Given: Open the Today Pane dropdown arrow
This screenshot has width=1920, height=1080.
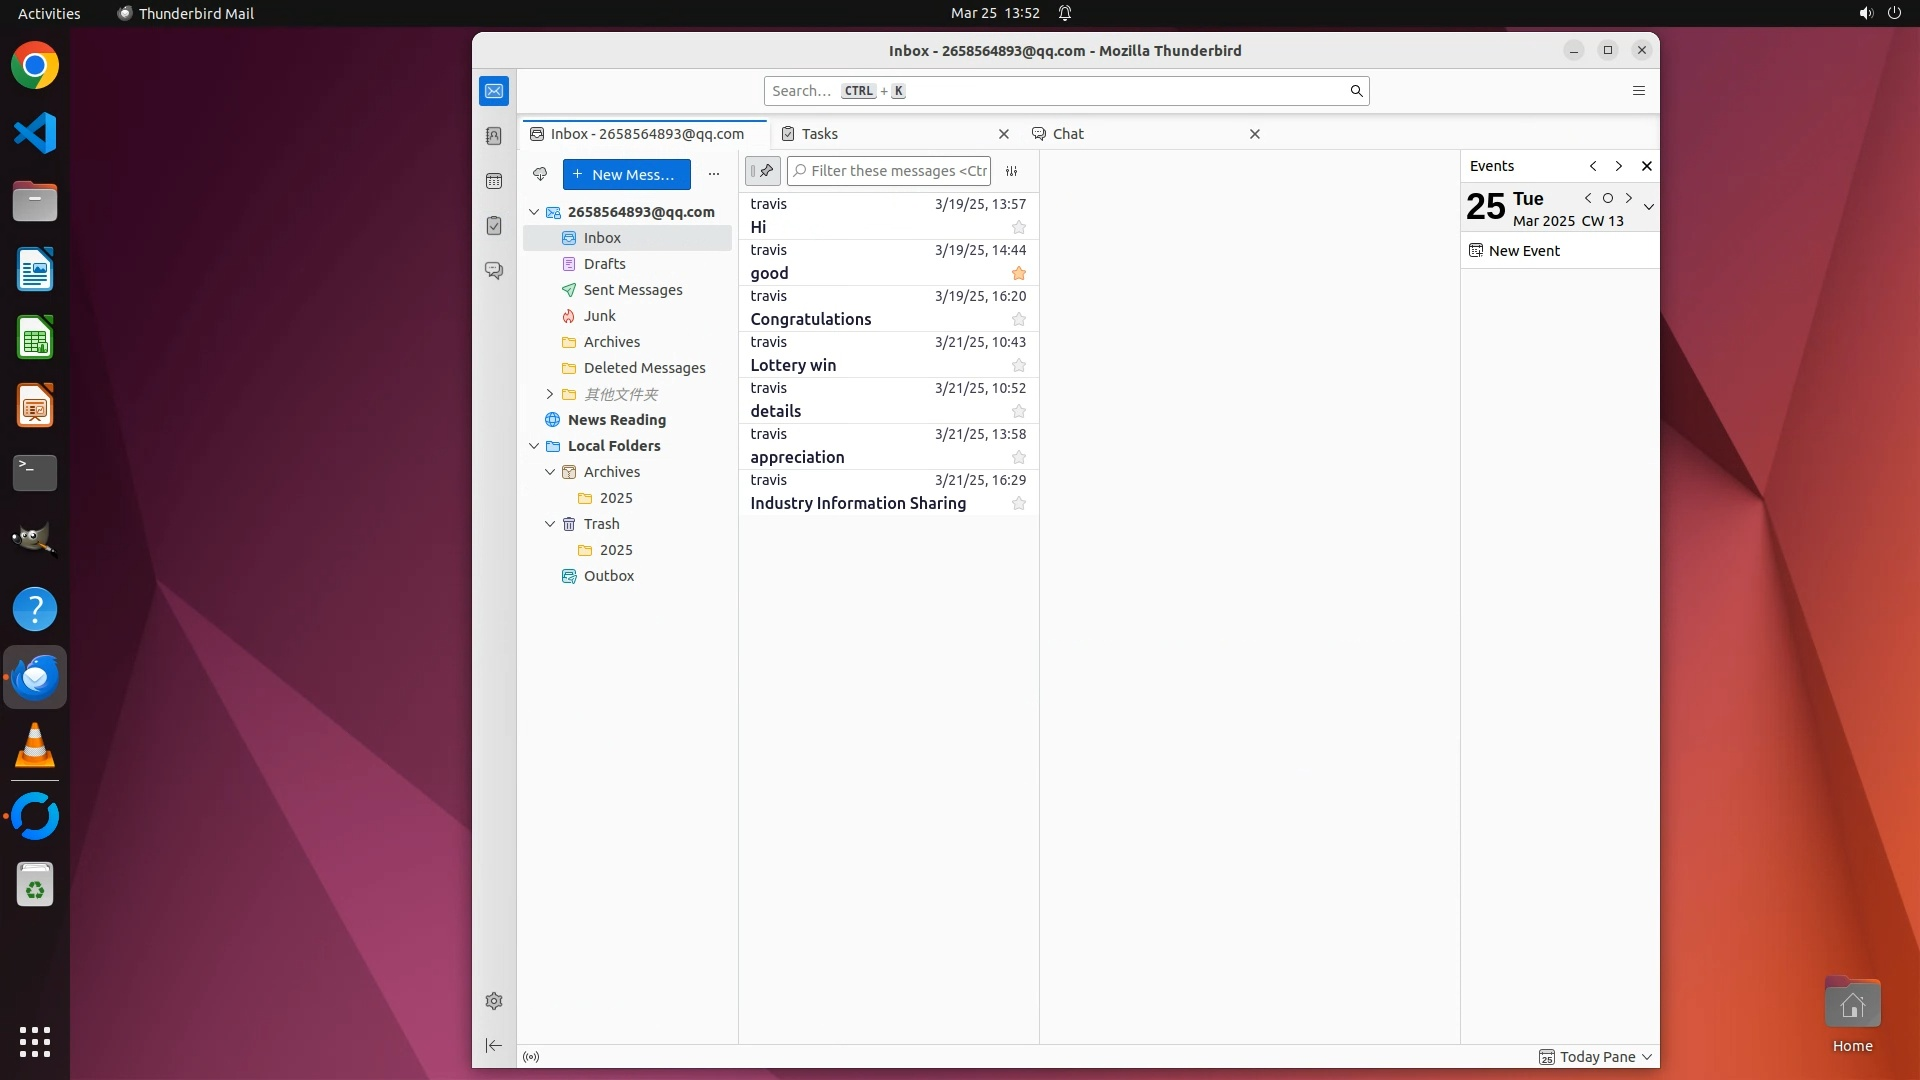Looking at the screenshot, I should click(x=1647, y=1057).
